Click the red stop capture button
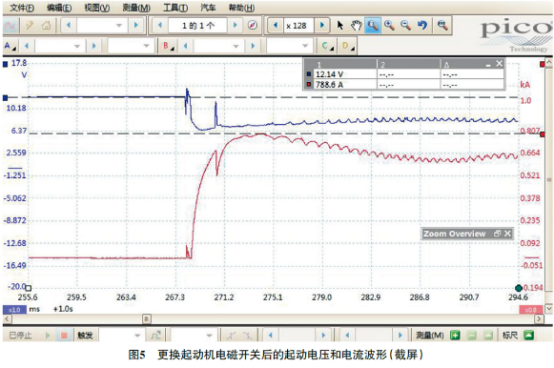554x368 pixels. pyautogui.click(x=64, y=335)
